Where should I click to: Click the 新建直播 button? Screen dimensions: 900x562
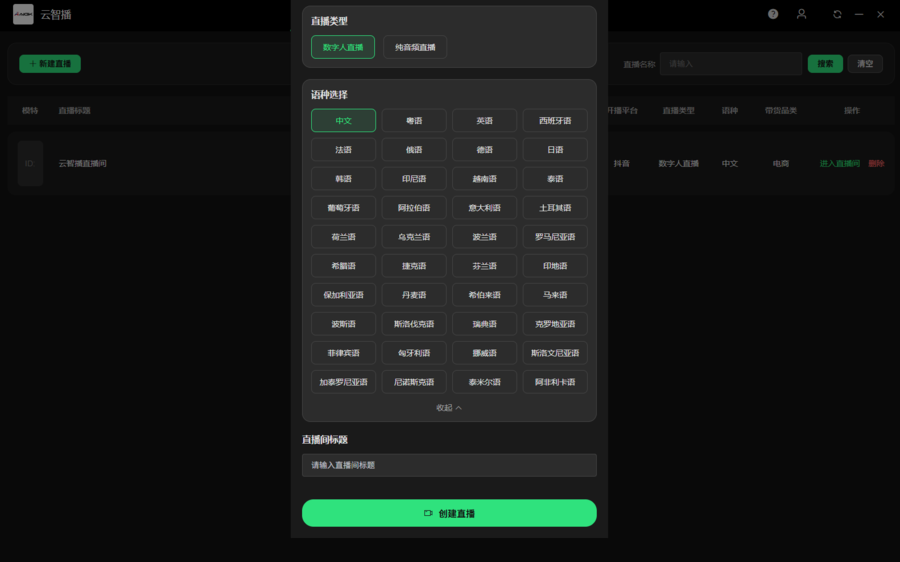(50, 64)
